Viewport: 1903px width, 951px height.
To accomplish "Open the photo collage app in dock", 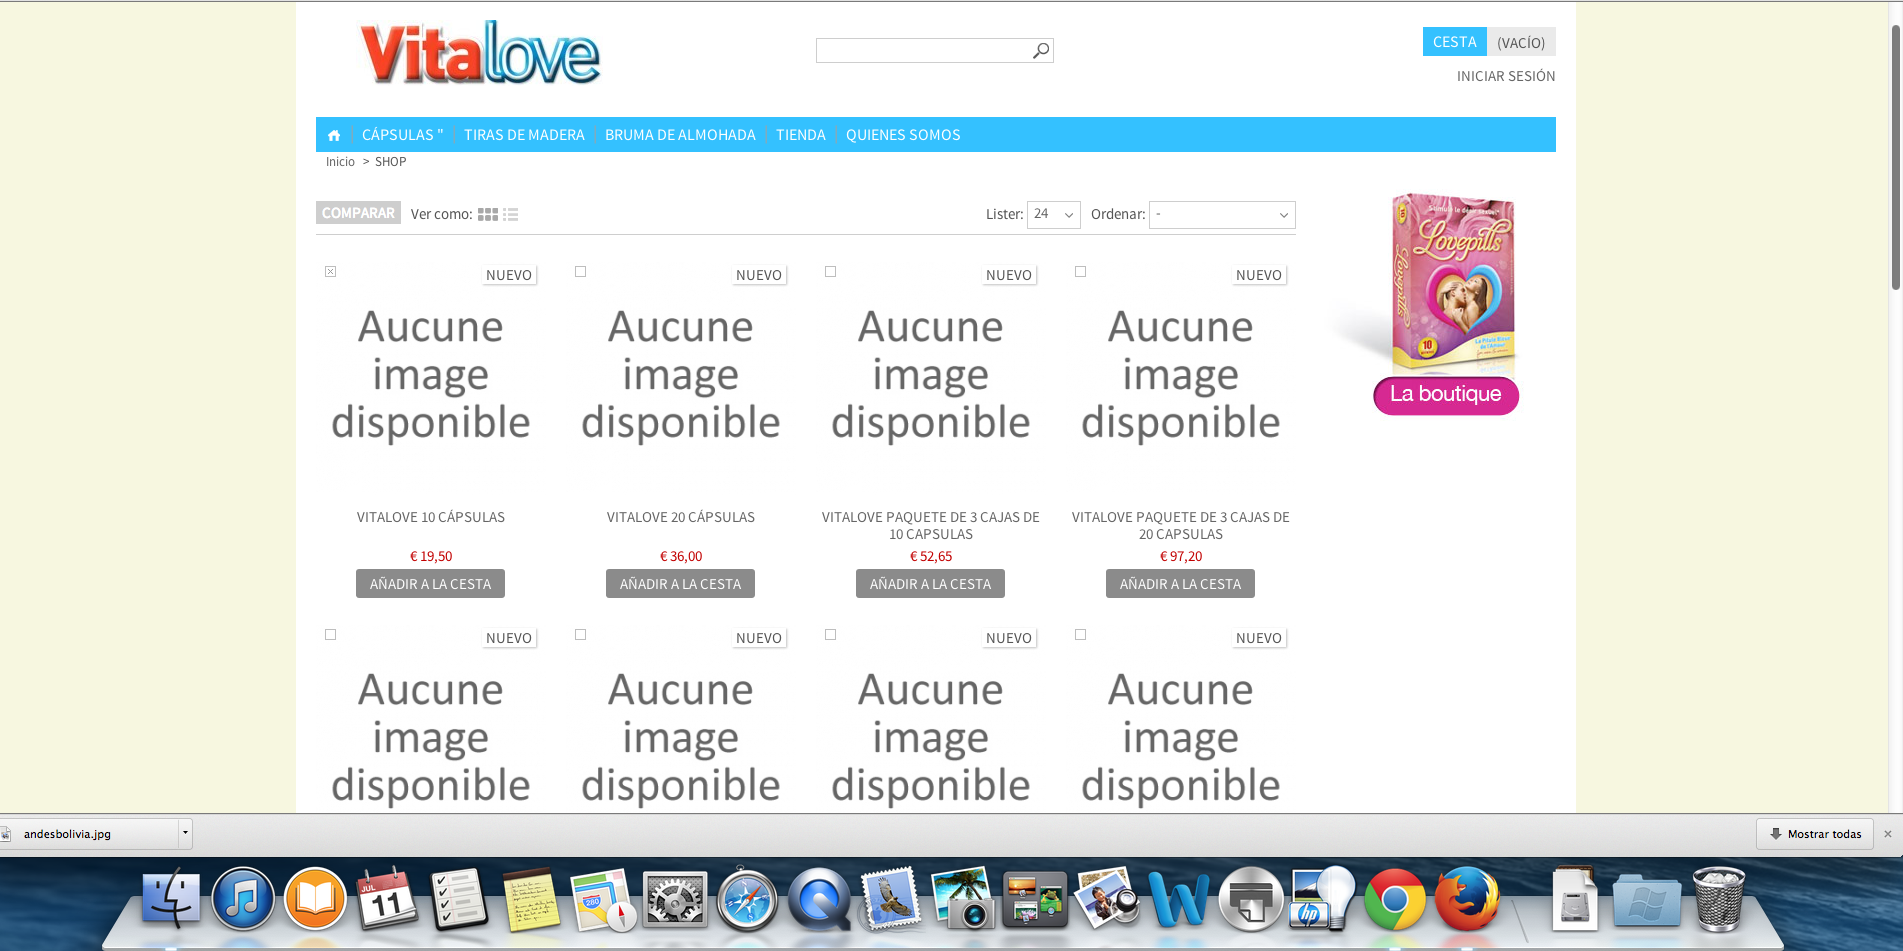I will tap(1035, 899).
